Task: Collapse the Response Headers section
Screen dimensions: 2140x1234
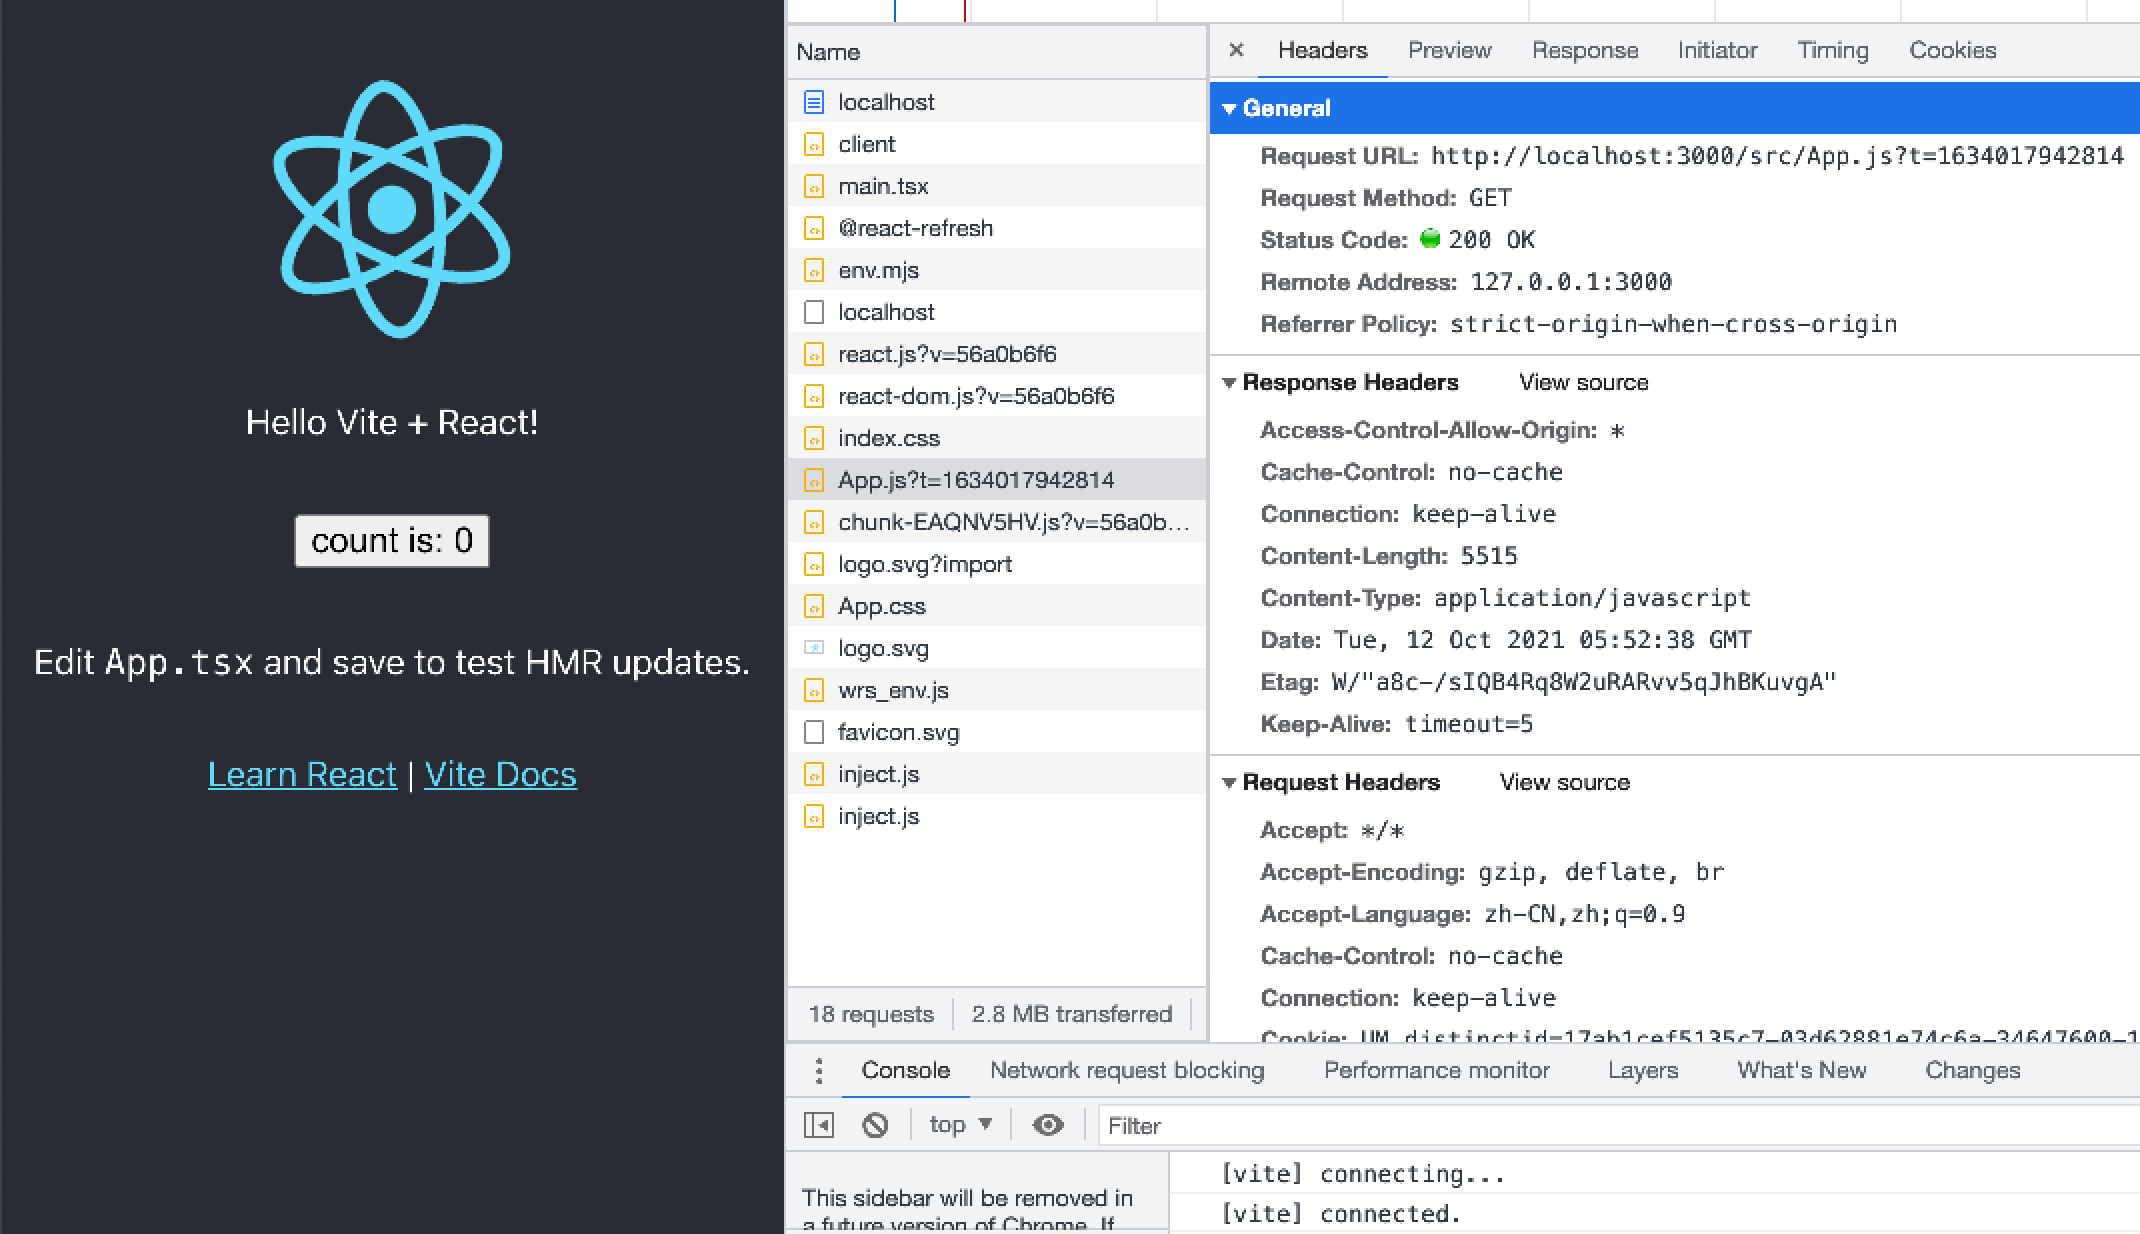Action: click(1230, 383)
